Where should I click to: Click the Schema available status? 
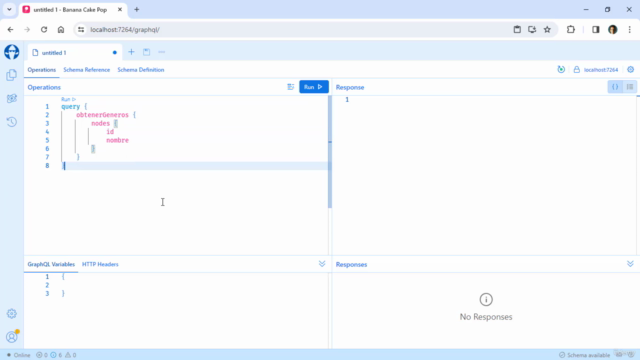click(584, 355)
